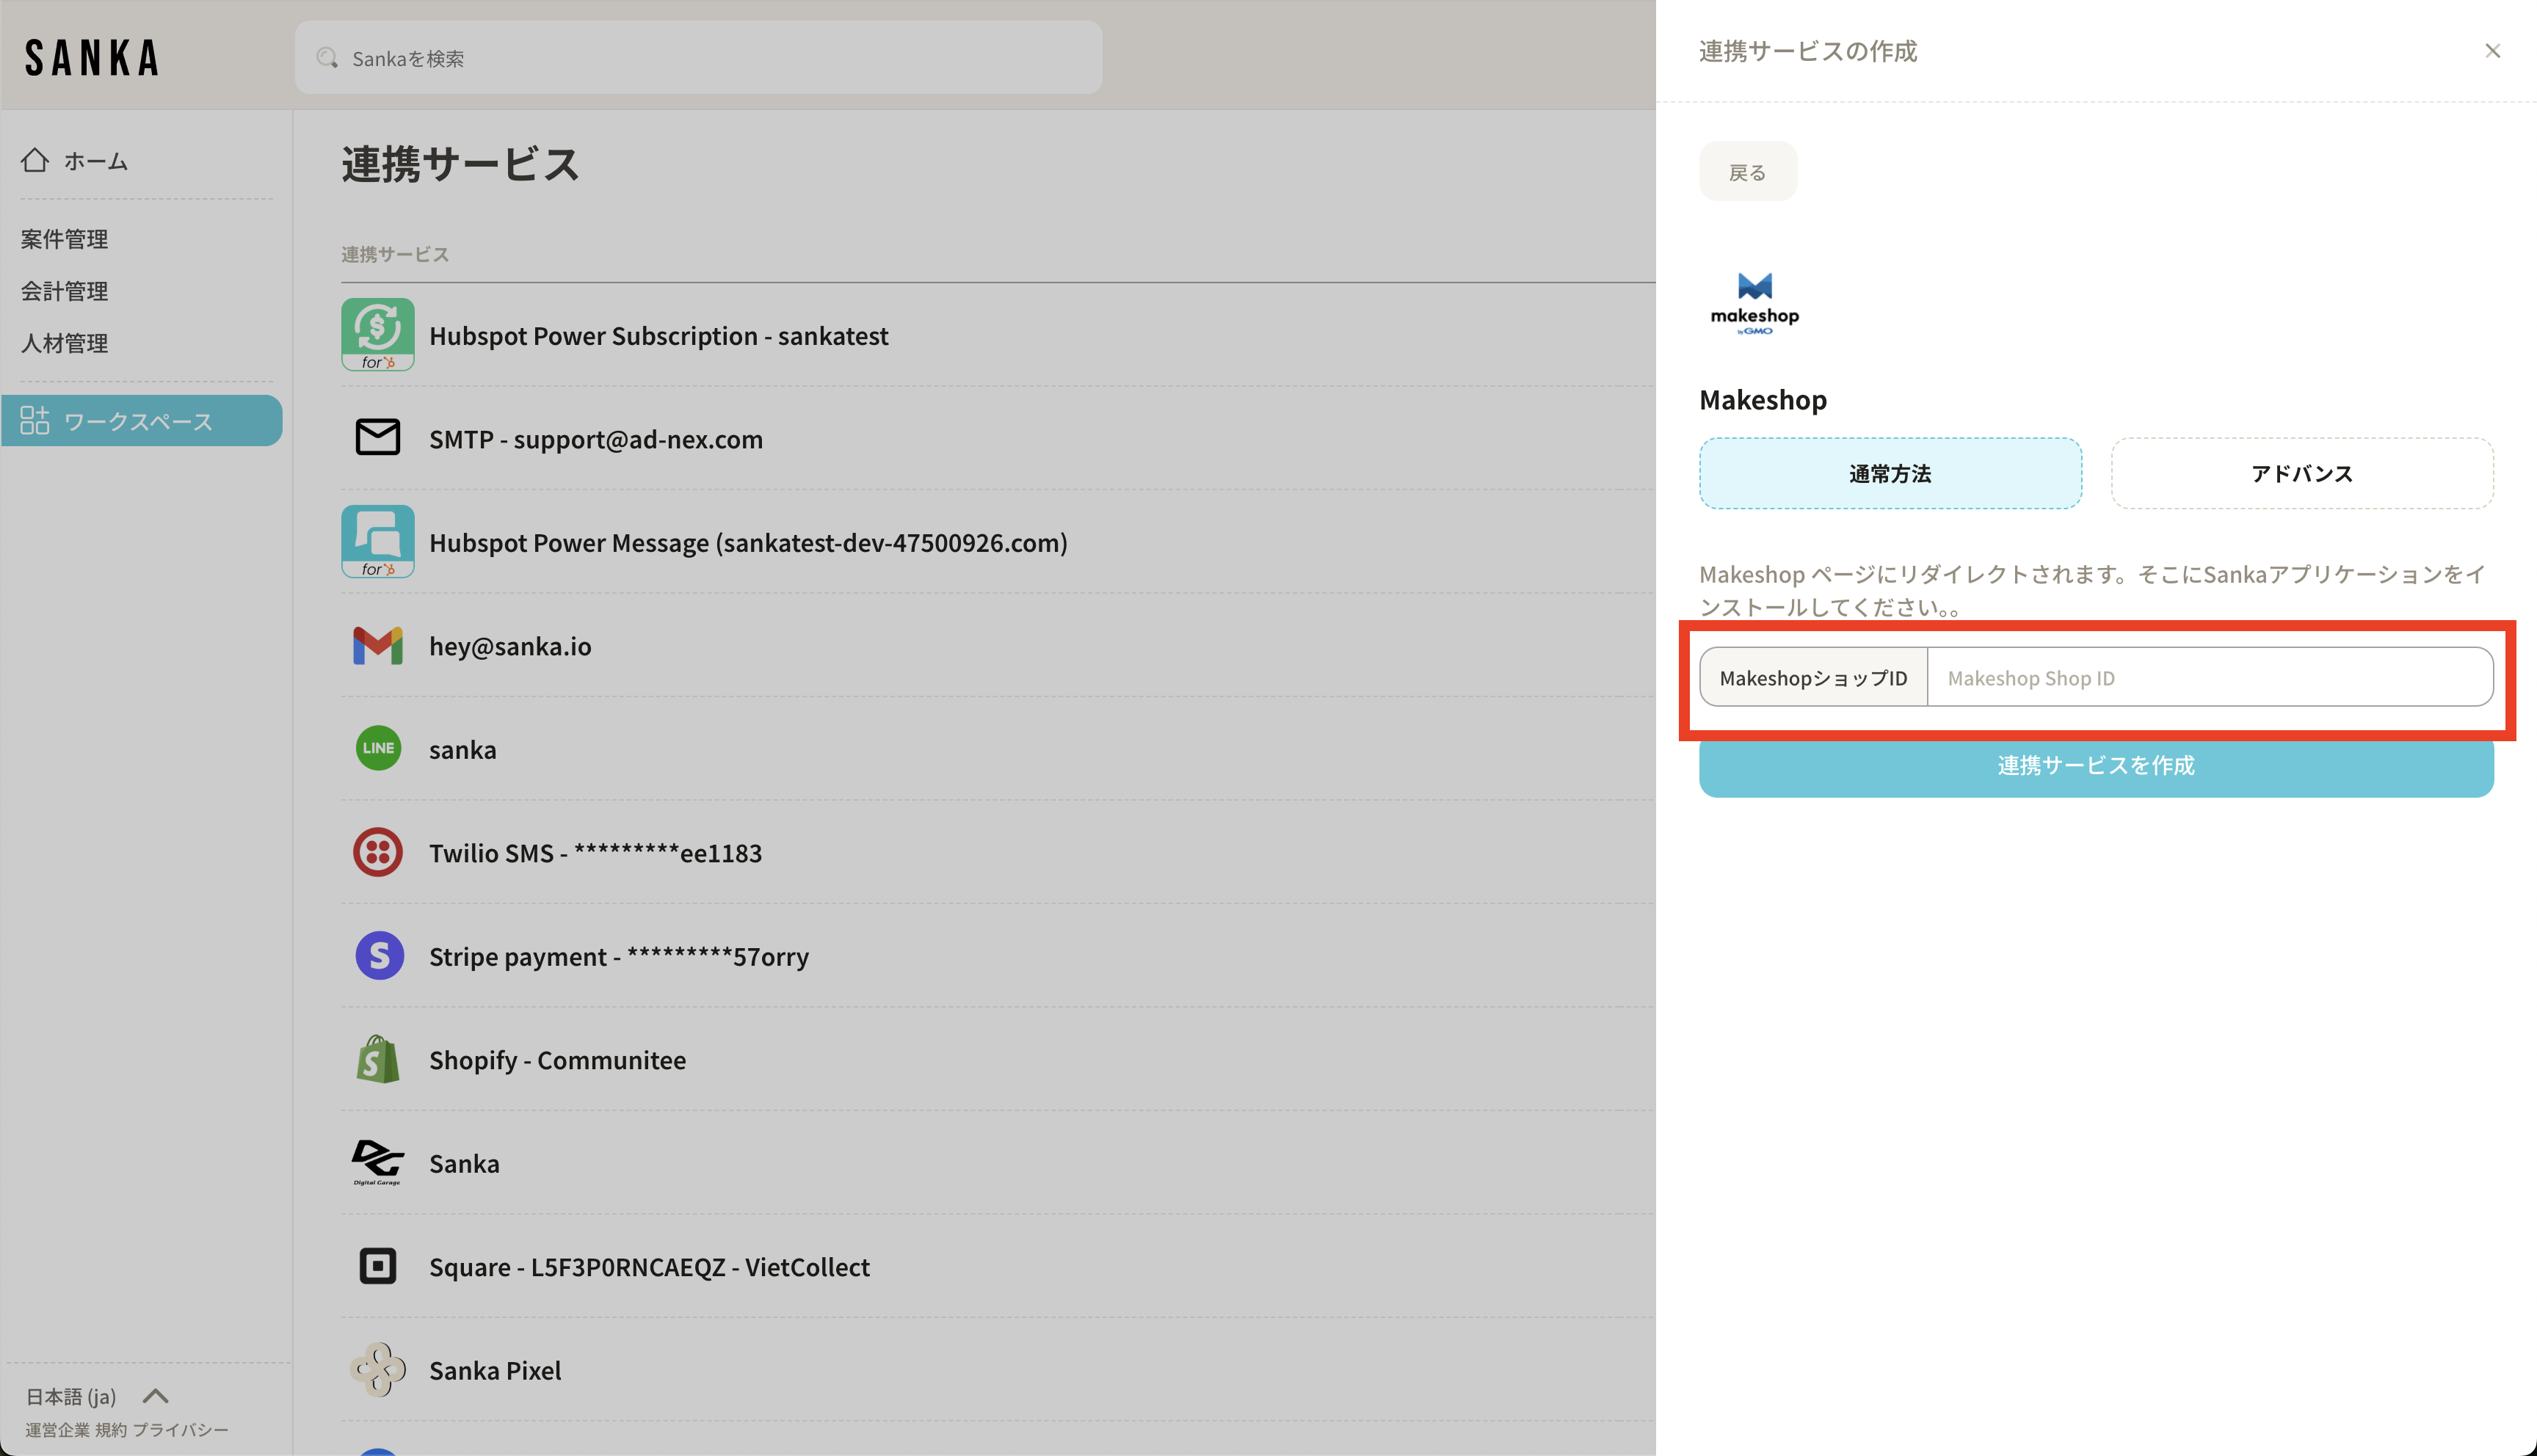Click the Sanka Pixel icon
The image size is (2537, 1456).
[x=377, y=1369]
